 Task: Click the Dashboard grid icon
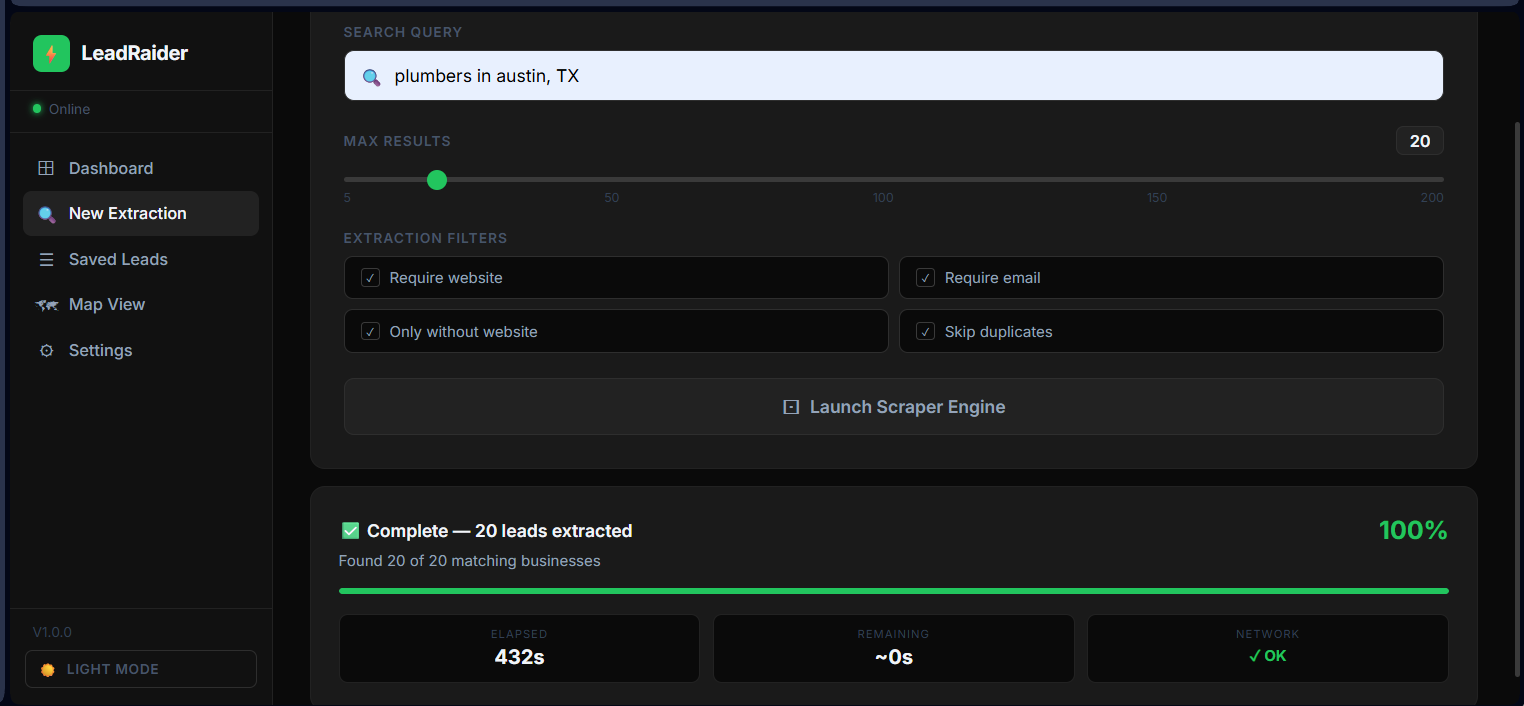(x=46, y=168)
